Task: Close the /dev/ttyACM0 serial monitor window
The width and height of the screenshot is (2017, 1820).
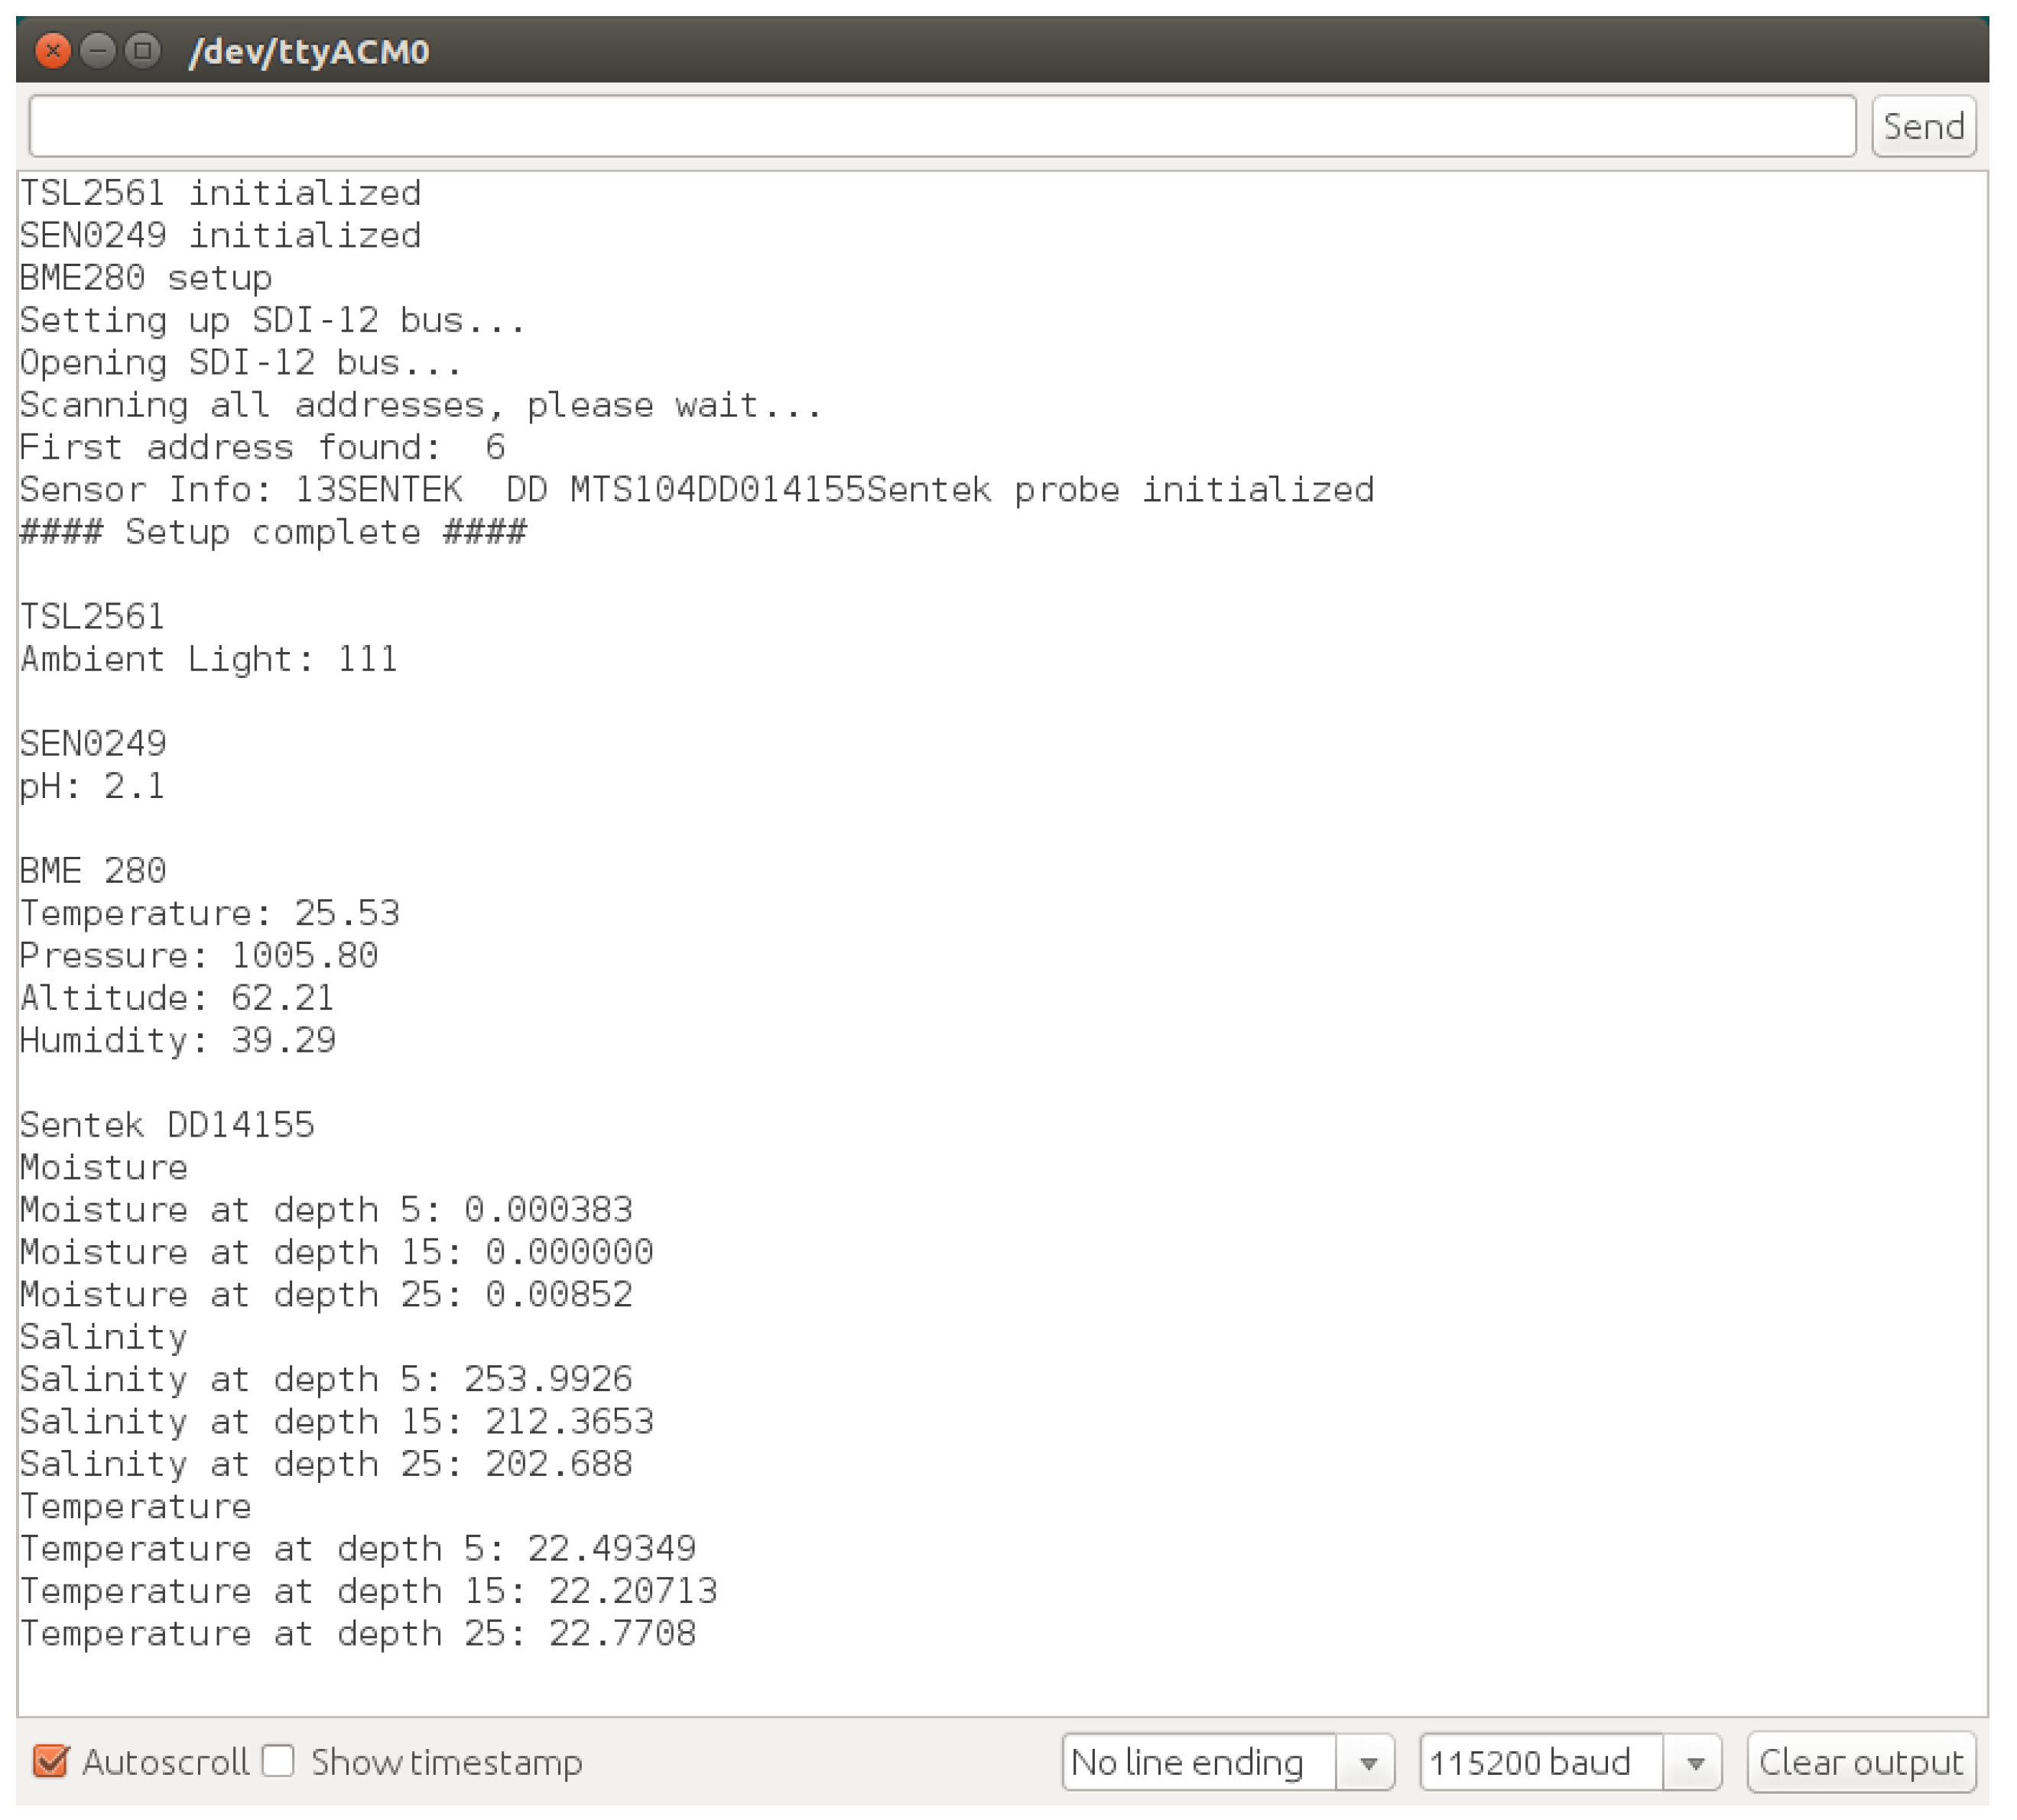Action: click(52, 50)
